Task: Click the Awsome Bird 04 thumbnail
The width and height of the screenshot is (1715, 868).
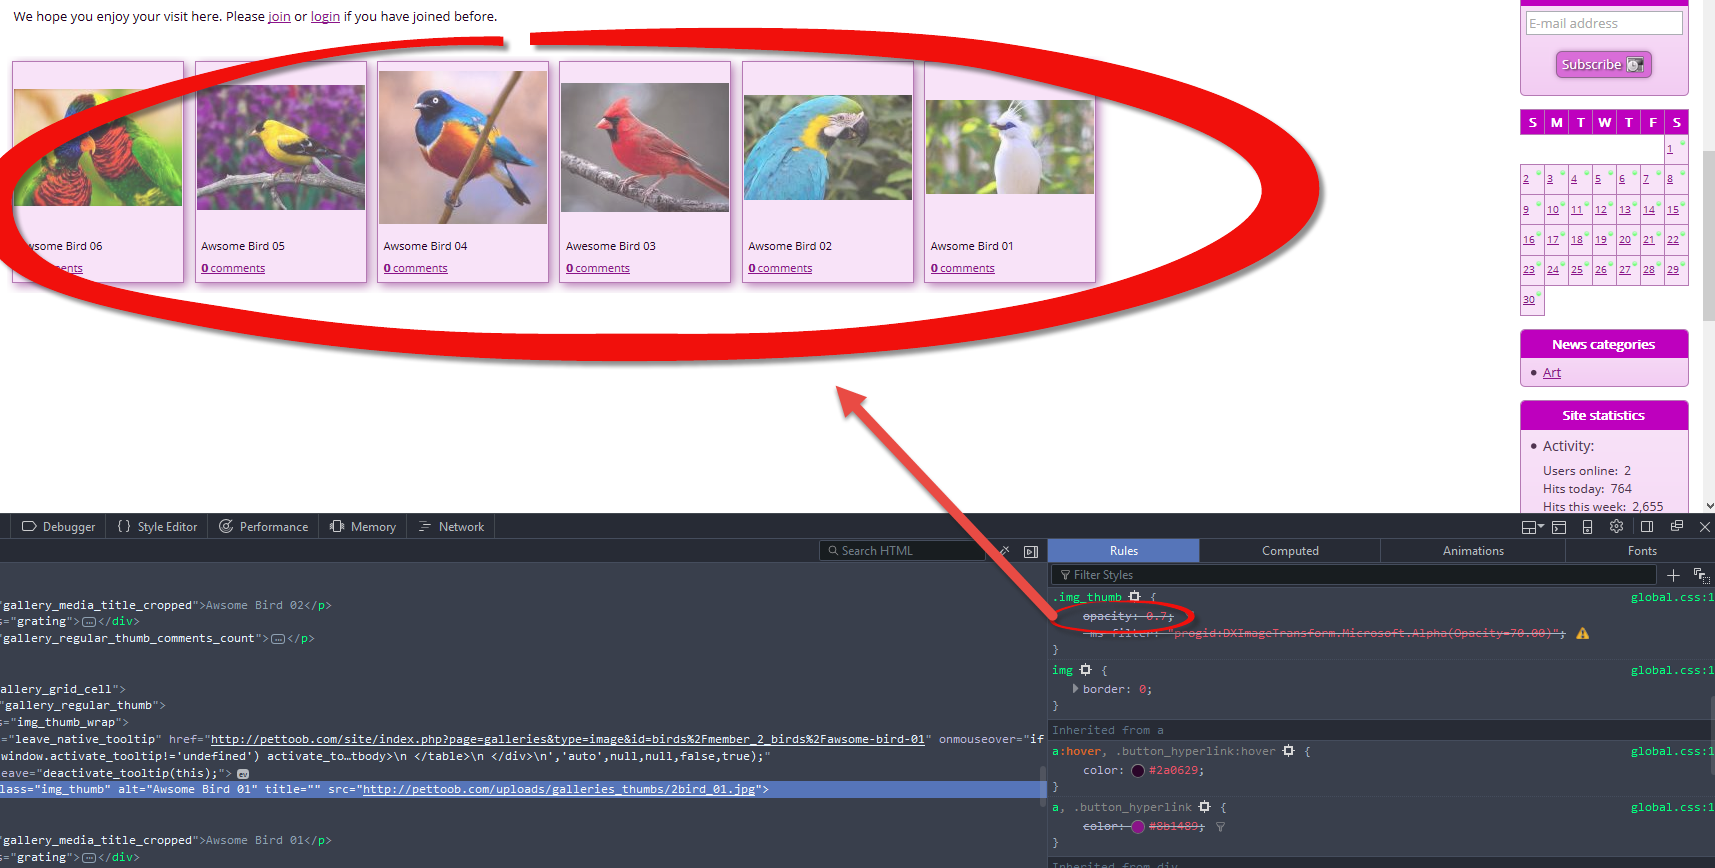Action: tap(463, 147)
